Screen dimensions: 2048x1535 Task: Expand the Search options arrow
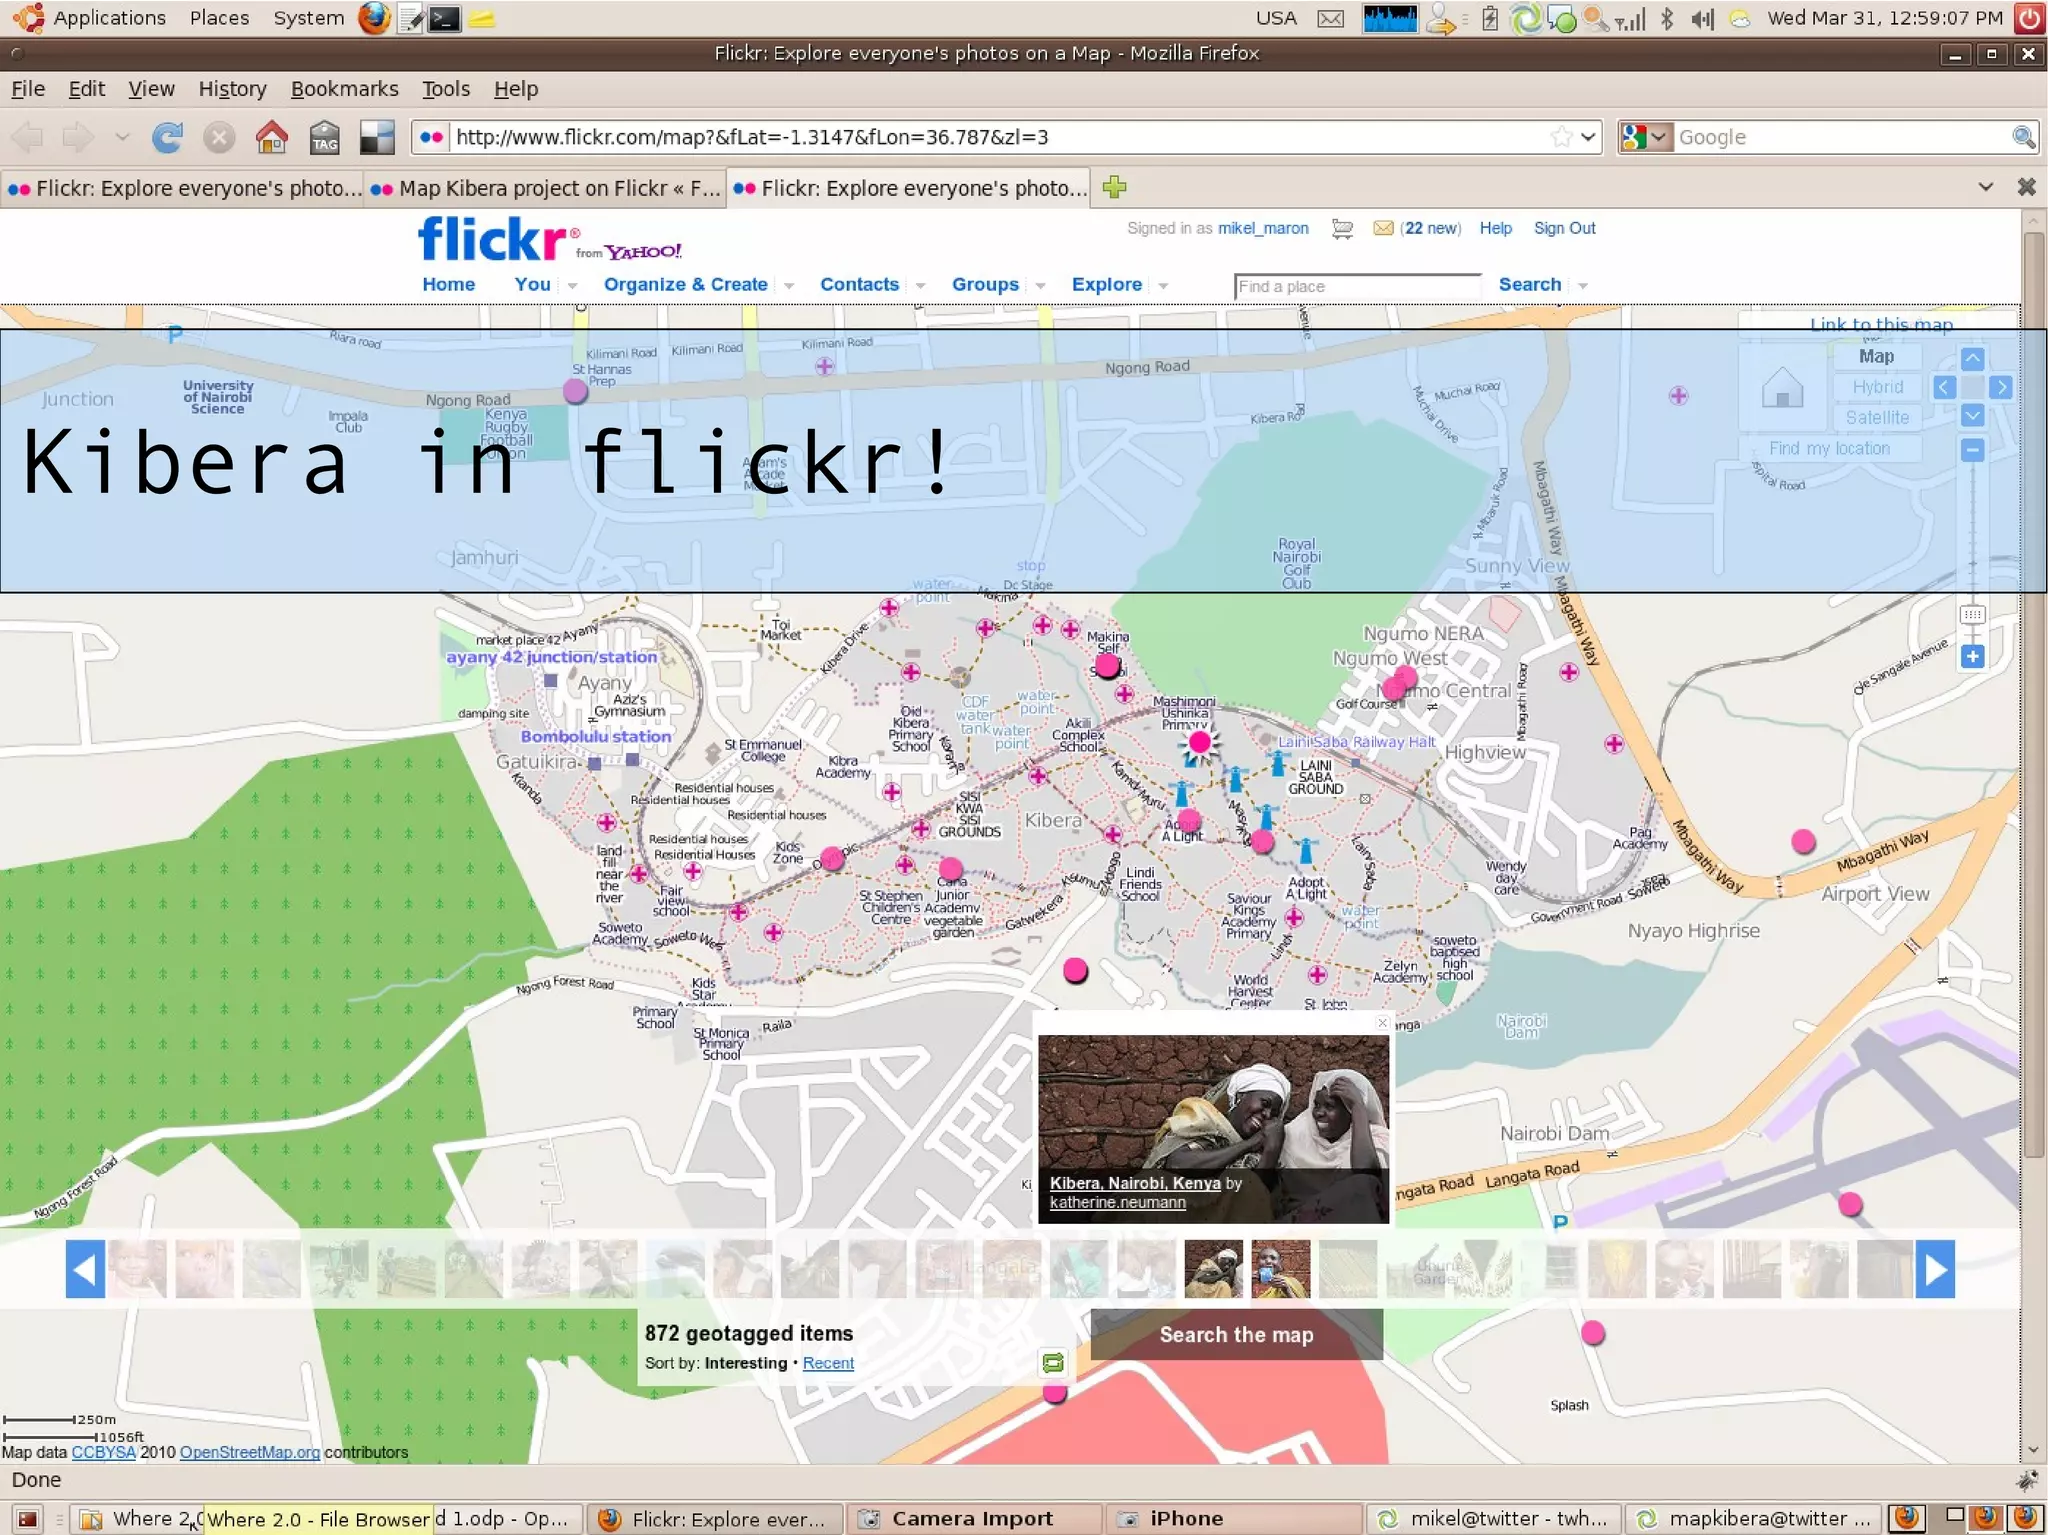[1582, 286]
